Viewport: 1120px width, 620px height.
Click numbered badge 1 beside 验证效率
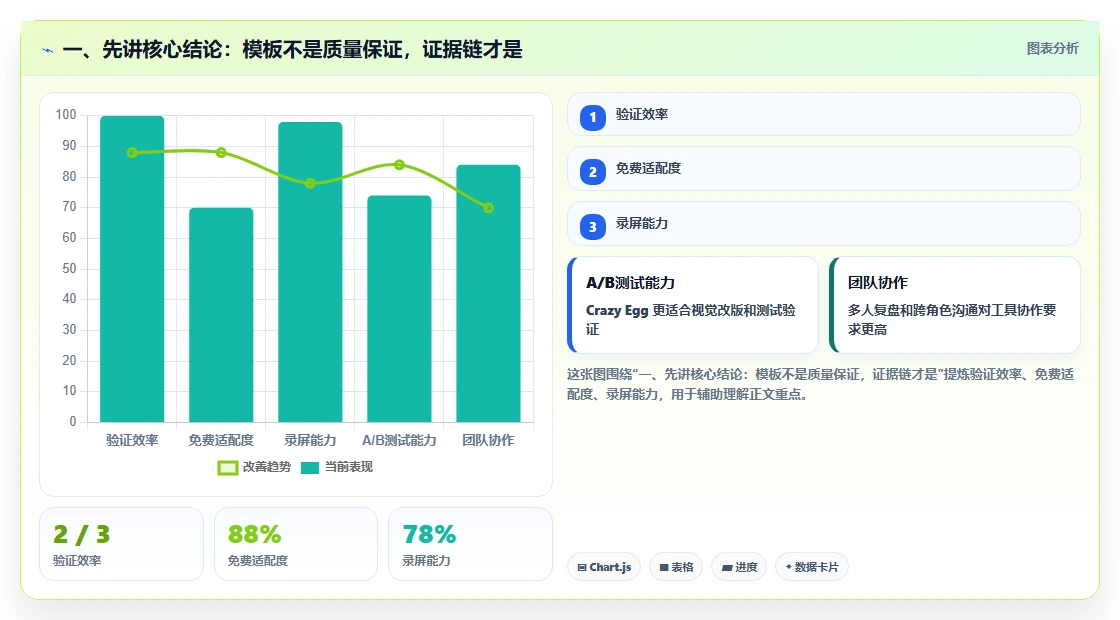coord(592,117)
